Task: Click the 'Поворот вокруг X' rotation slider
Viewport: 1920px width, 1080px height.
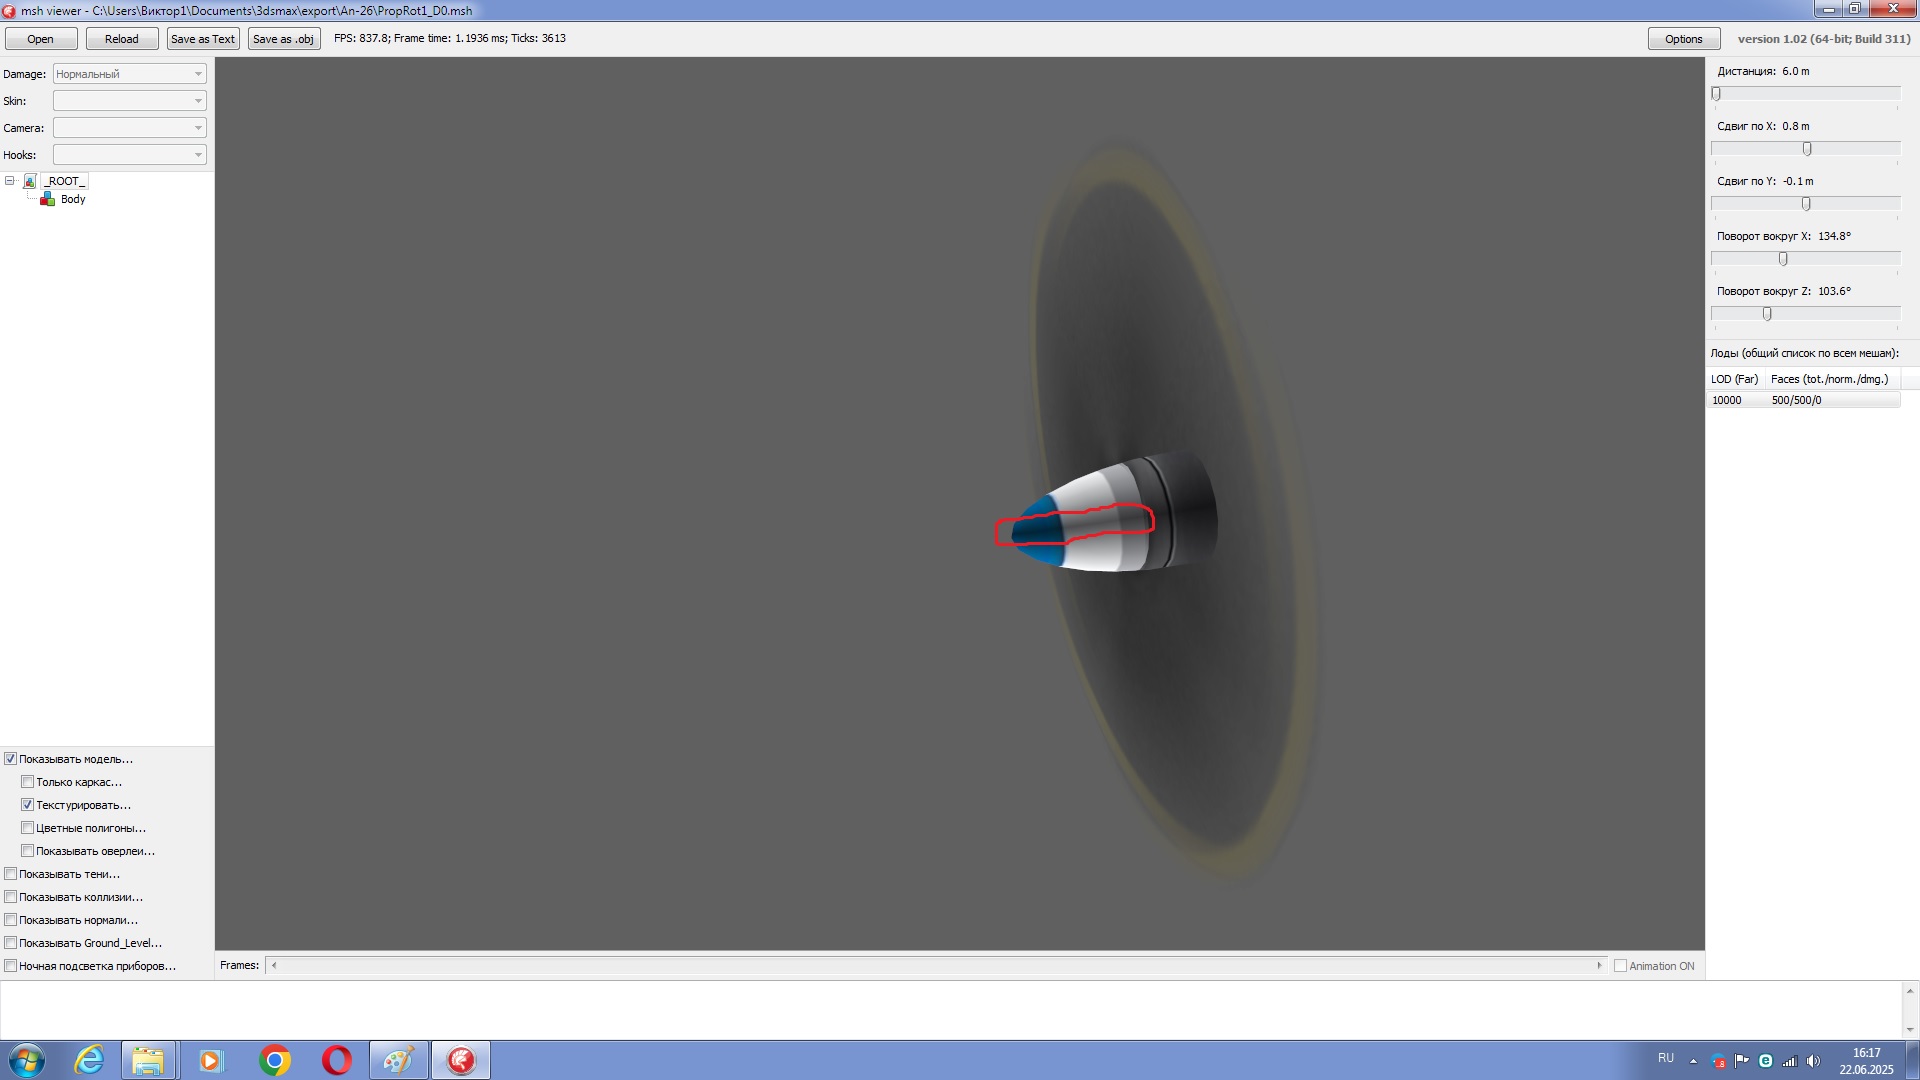Action: point(1783,259)
